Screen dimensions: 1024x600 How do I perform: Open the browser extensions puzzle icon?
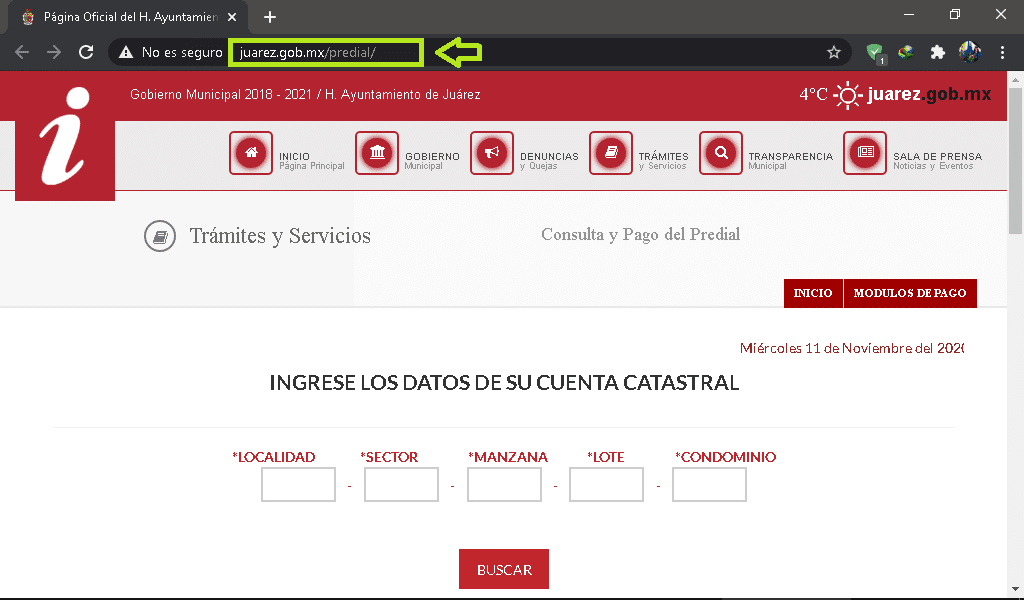pos(938,52)
